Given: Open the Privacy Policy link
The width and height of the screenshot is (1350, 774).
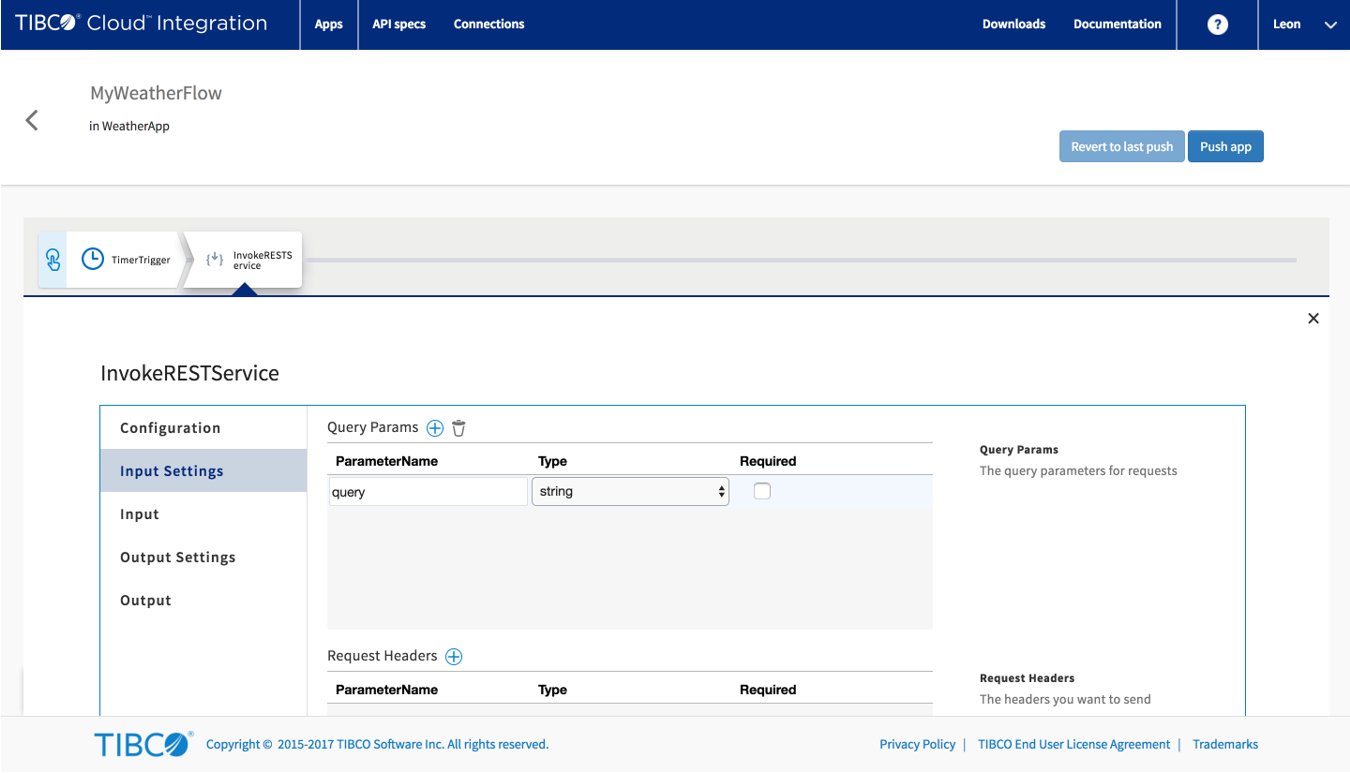Looking at the screenshot, I should coord(917,744).
